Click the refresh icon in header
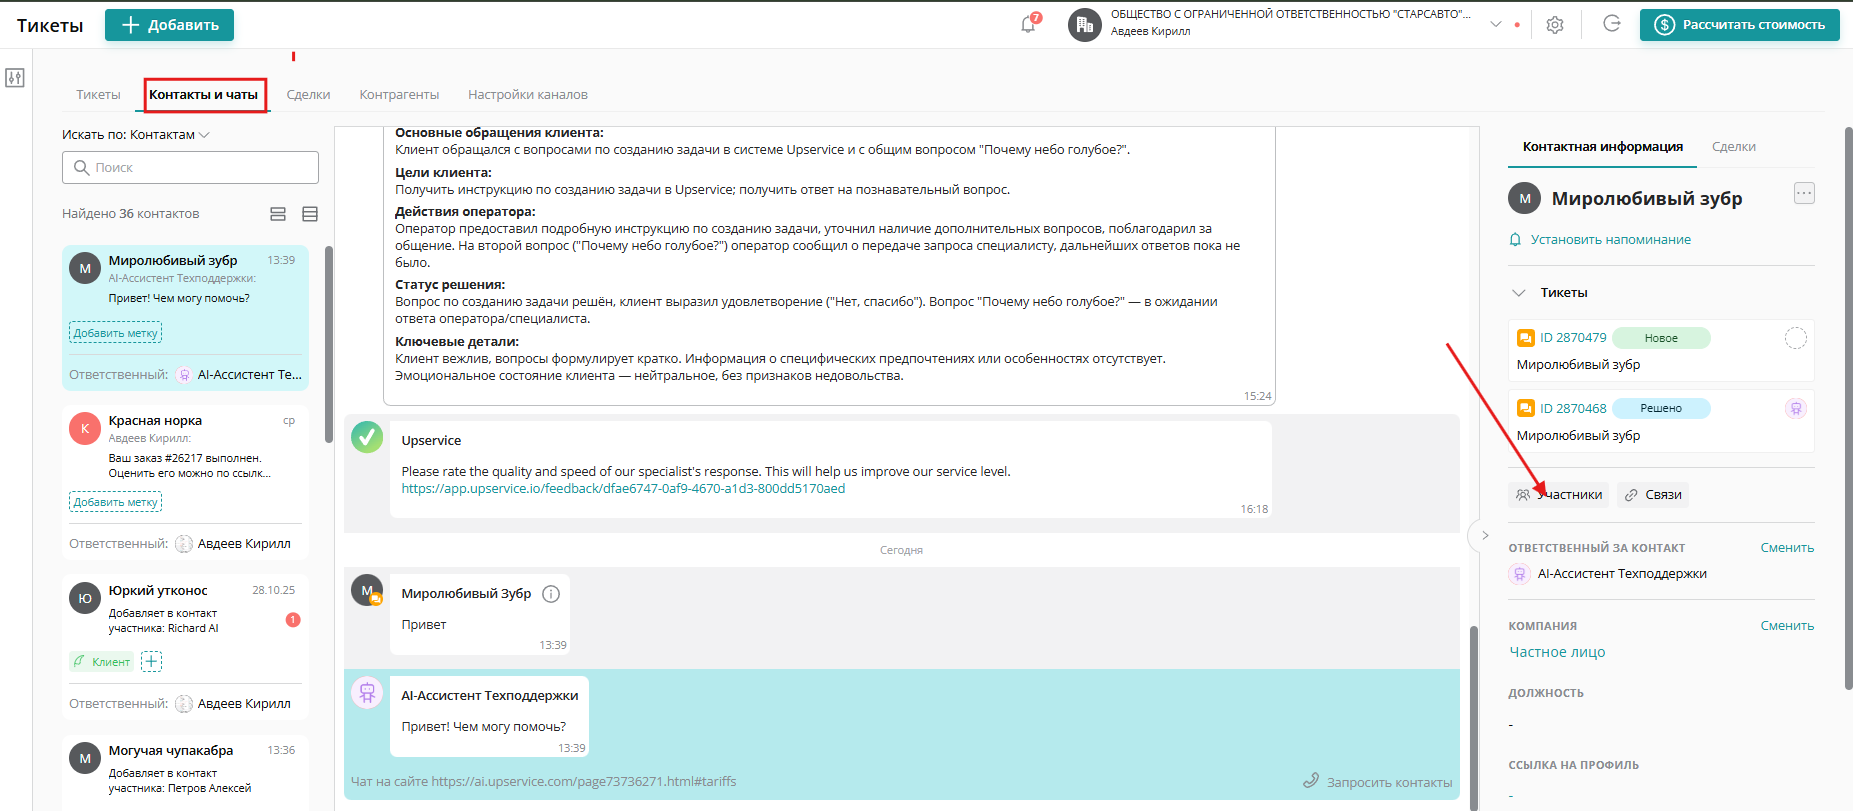1853x811 pixels. click(x=1612, y=24)
